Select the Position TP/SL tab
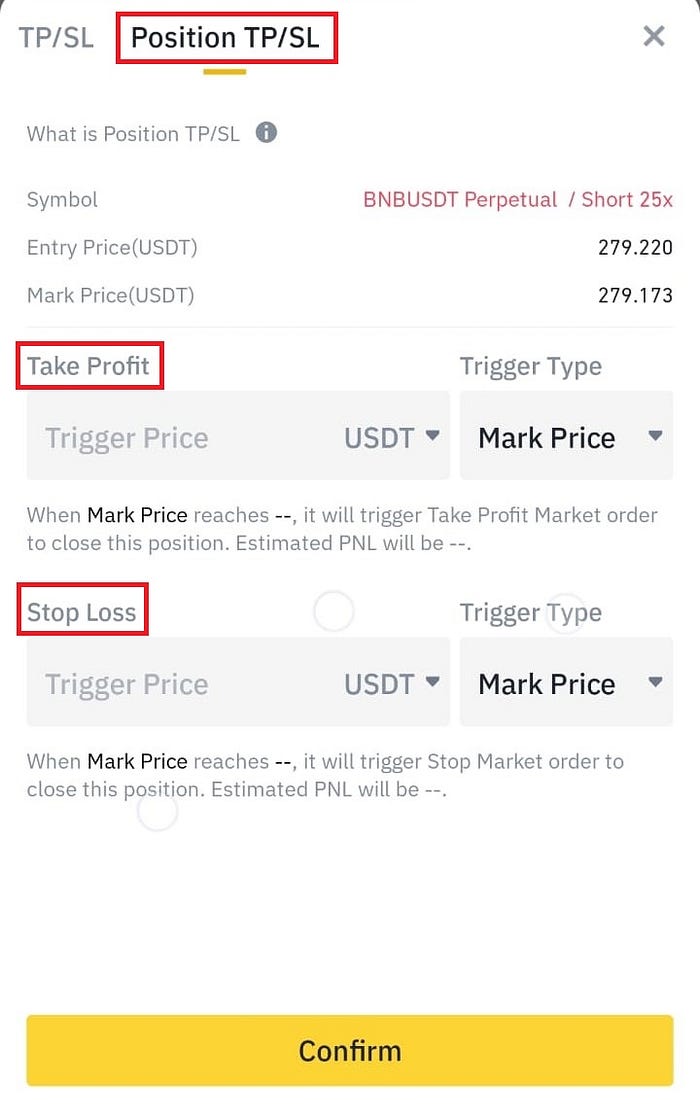The image size is (700, 1115). tap(226, 38)
